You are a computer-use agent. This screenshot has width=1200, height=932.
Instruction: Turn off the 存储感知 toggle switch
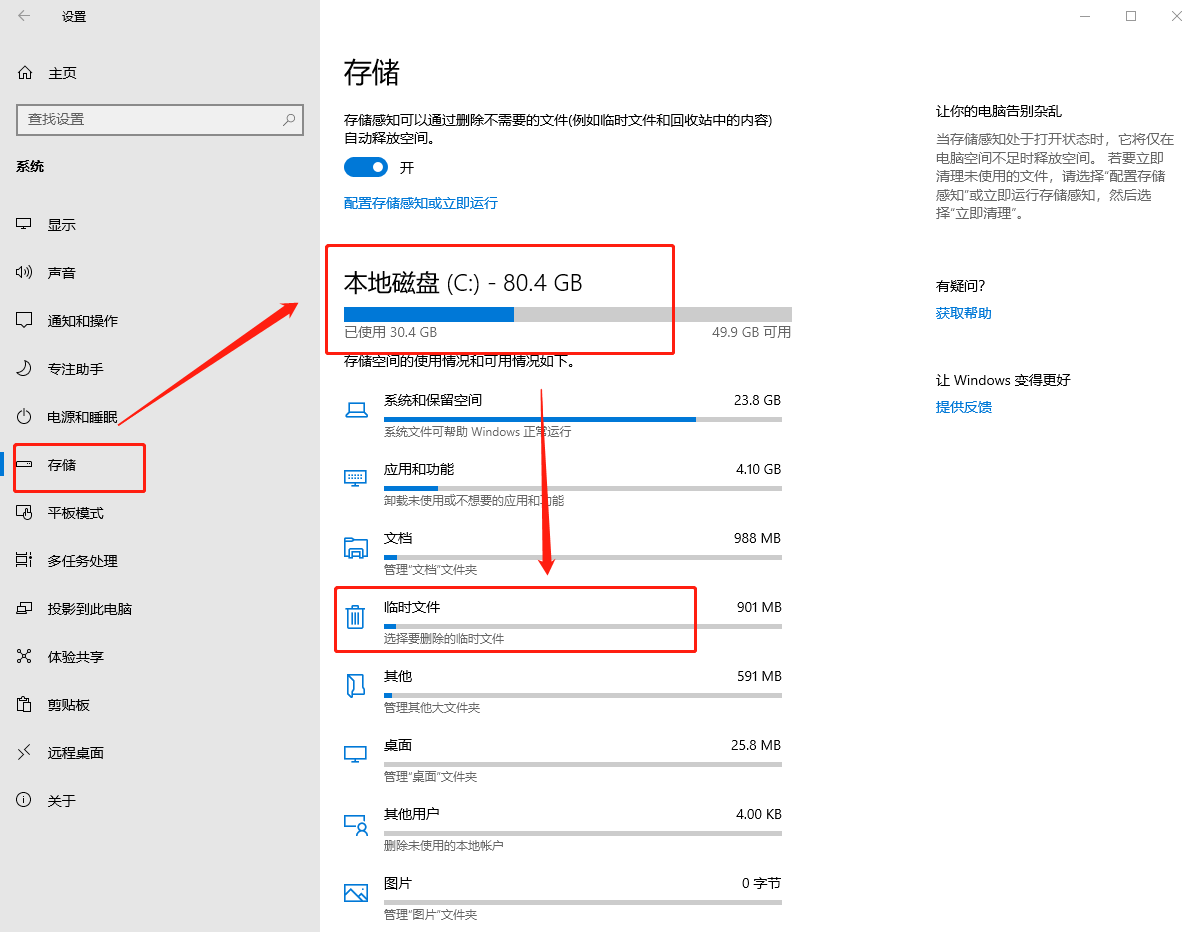365,167
